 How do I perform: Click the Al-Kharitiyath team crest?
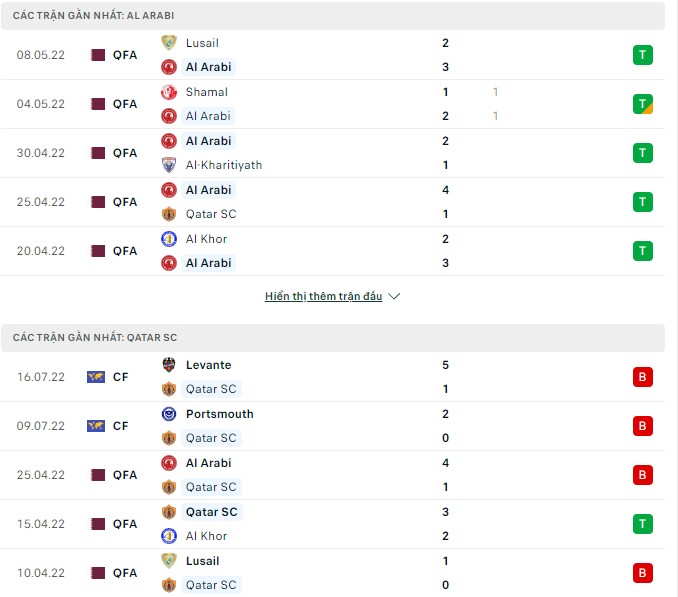[169, 165]
